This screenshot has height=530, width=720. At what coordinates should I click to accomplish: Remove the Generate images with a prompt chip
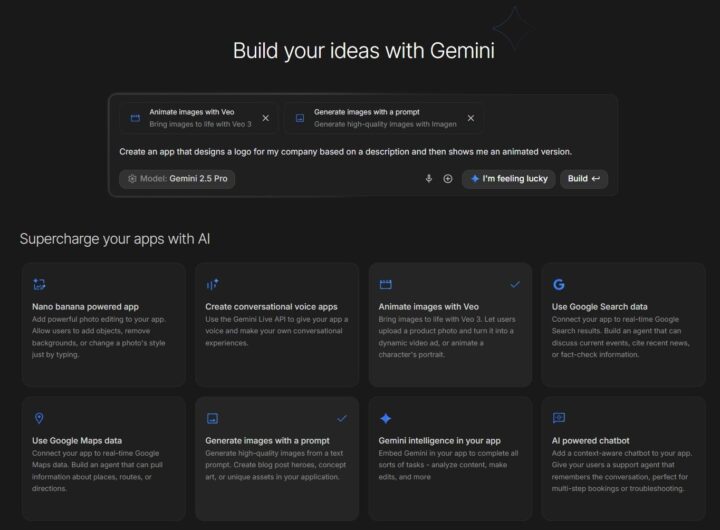(471, 118)
